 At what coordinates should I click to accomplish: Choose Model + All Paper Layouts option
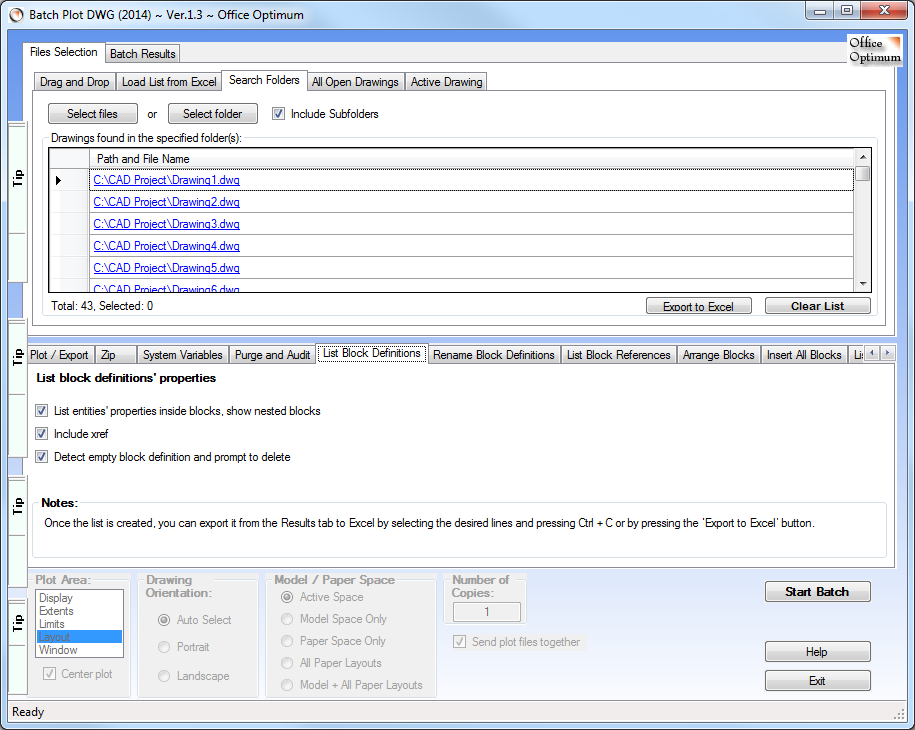click(x=287, y=685)
